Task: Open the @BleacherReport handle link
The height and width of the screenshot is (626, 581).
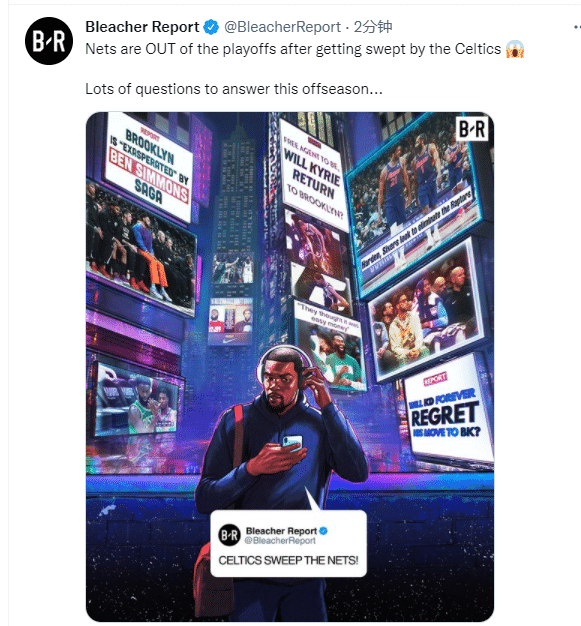Action: tap(282, 27)
